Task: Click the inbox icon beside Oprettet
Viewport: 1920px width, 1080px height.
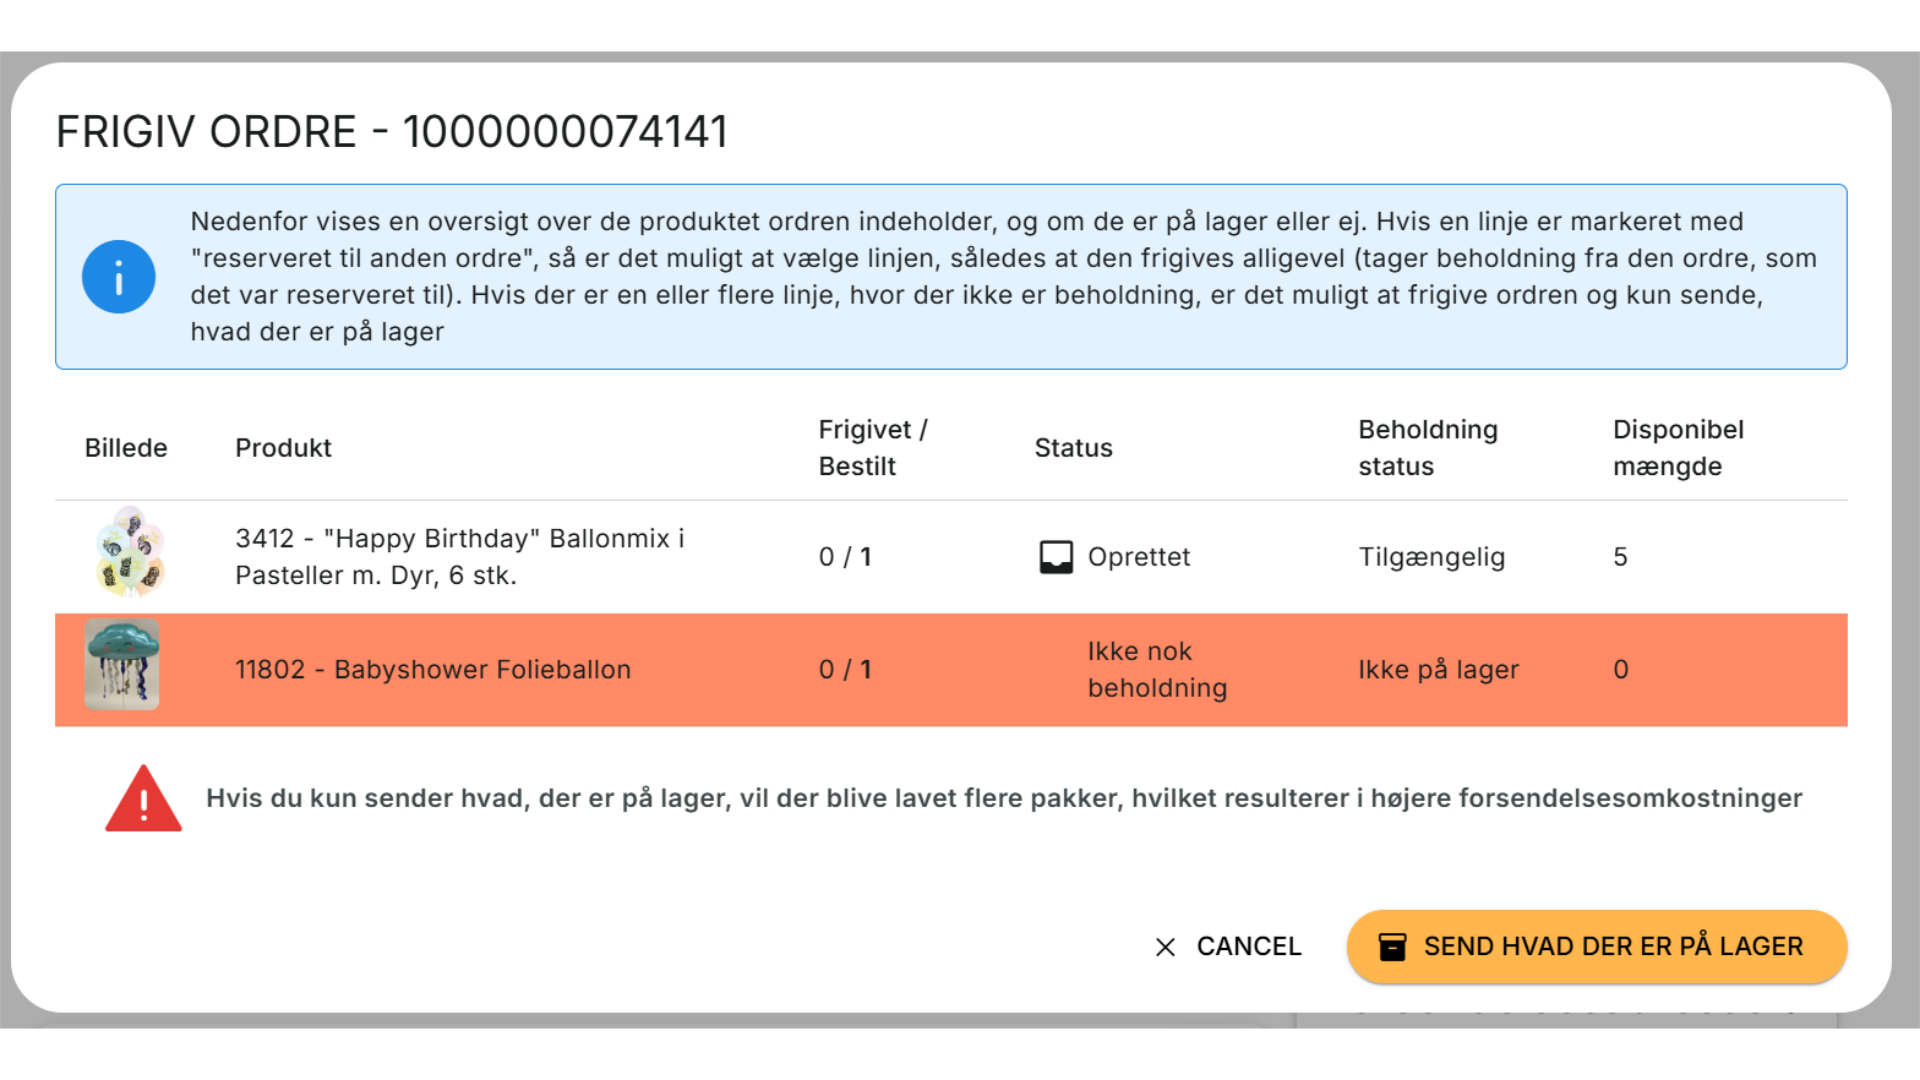Action: [x=1056, y=557]
